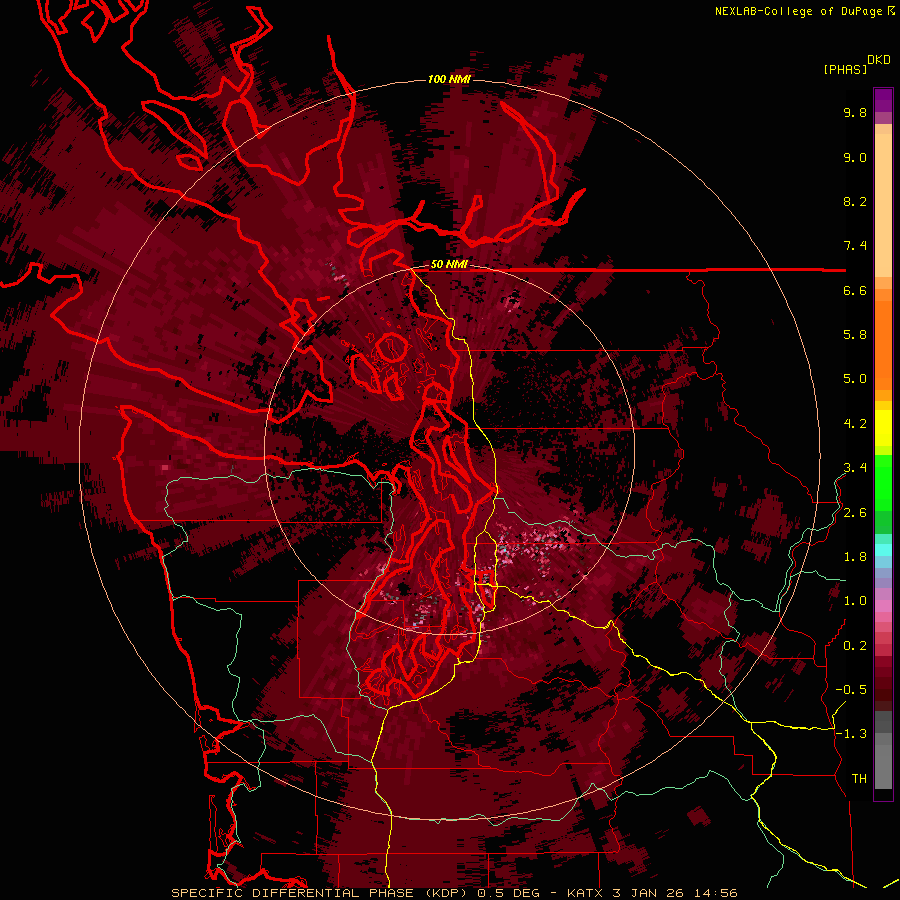Click the 5.0 scale value
The image size is (900, 900).
[855, 379]
